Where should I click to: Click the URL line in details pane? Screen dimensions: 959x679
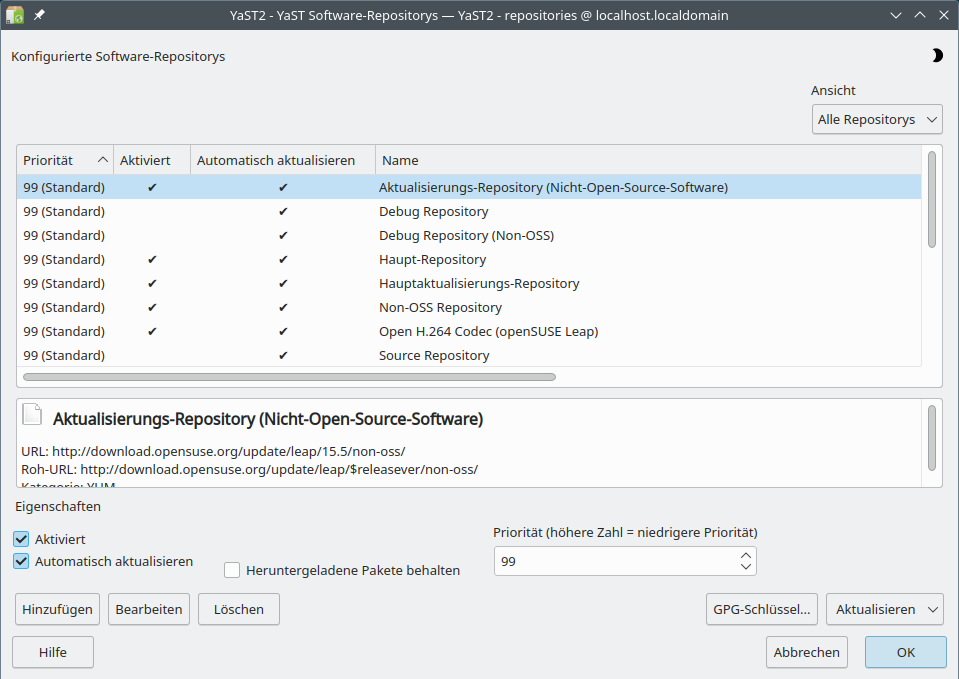point(213,451)
